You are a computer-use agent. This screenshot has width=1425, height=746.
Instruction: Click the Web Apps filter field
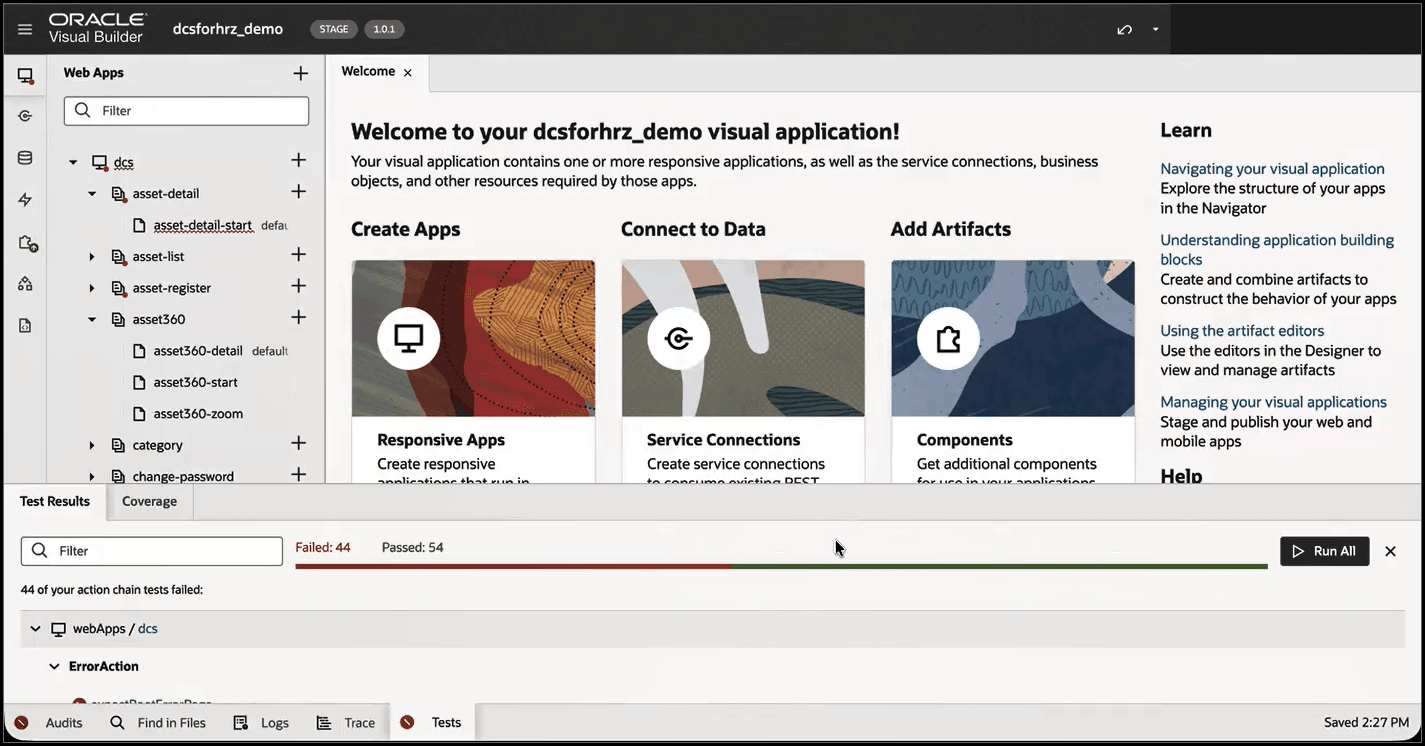(x=186, y=111)
